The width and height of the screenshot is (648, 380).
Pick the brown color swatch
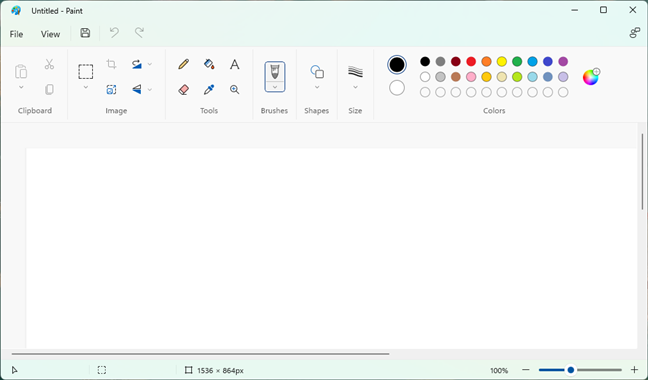click(x=456, y=77)
